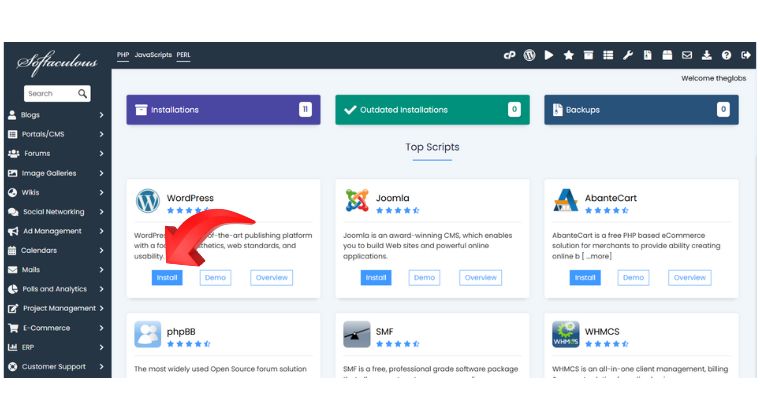
Task: Click the 'Welcome theglobs' text
Action: pyautogui.click(x=713, y=78)
